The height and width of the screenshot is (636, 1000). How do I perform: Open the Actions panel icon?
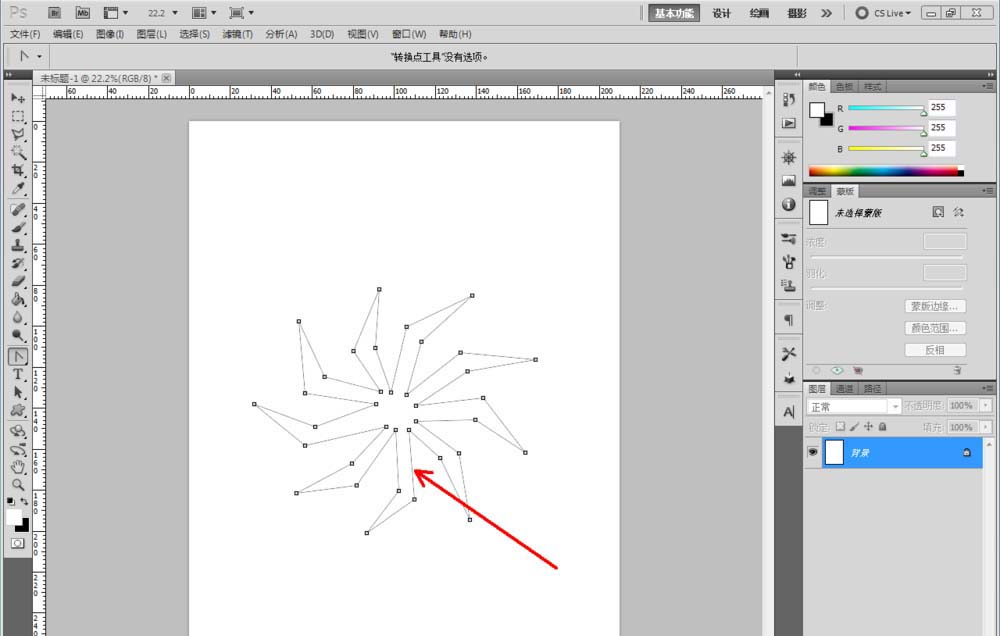coord(789,123)
